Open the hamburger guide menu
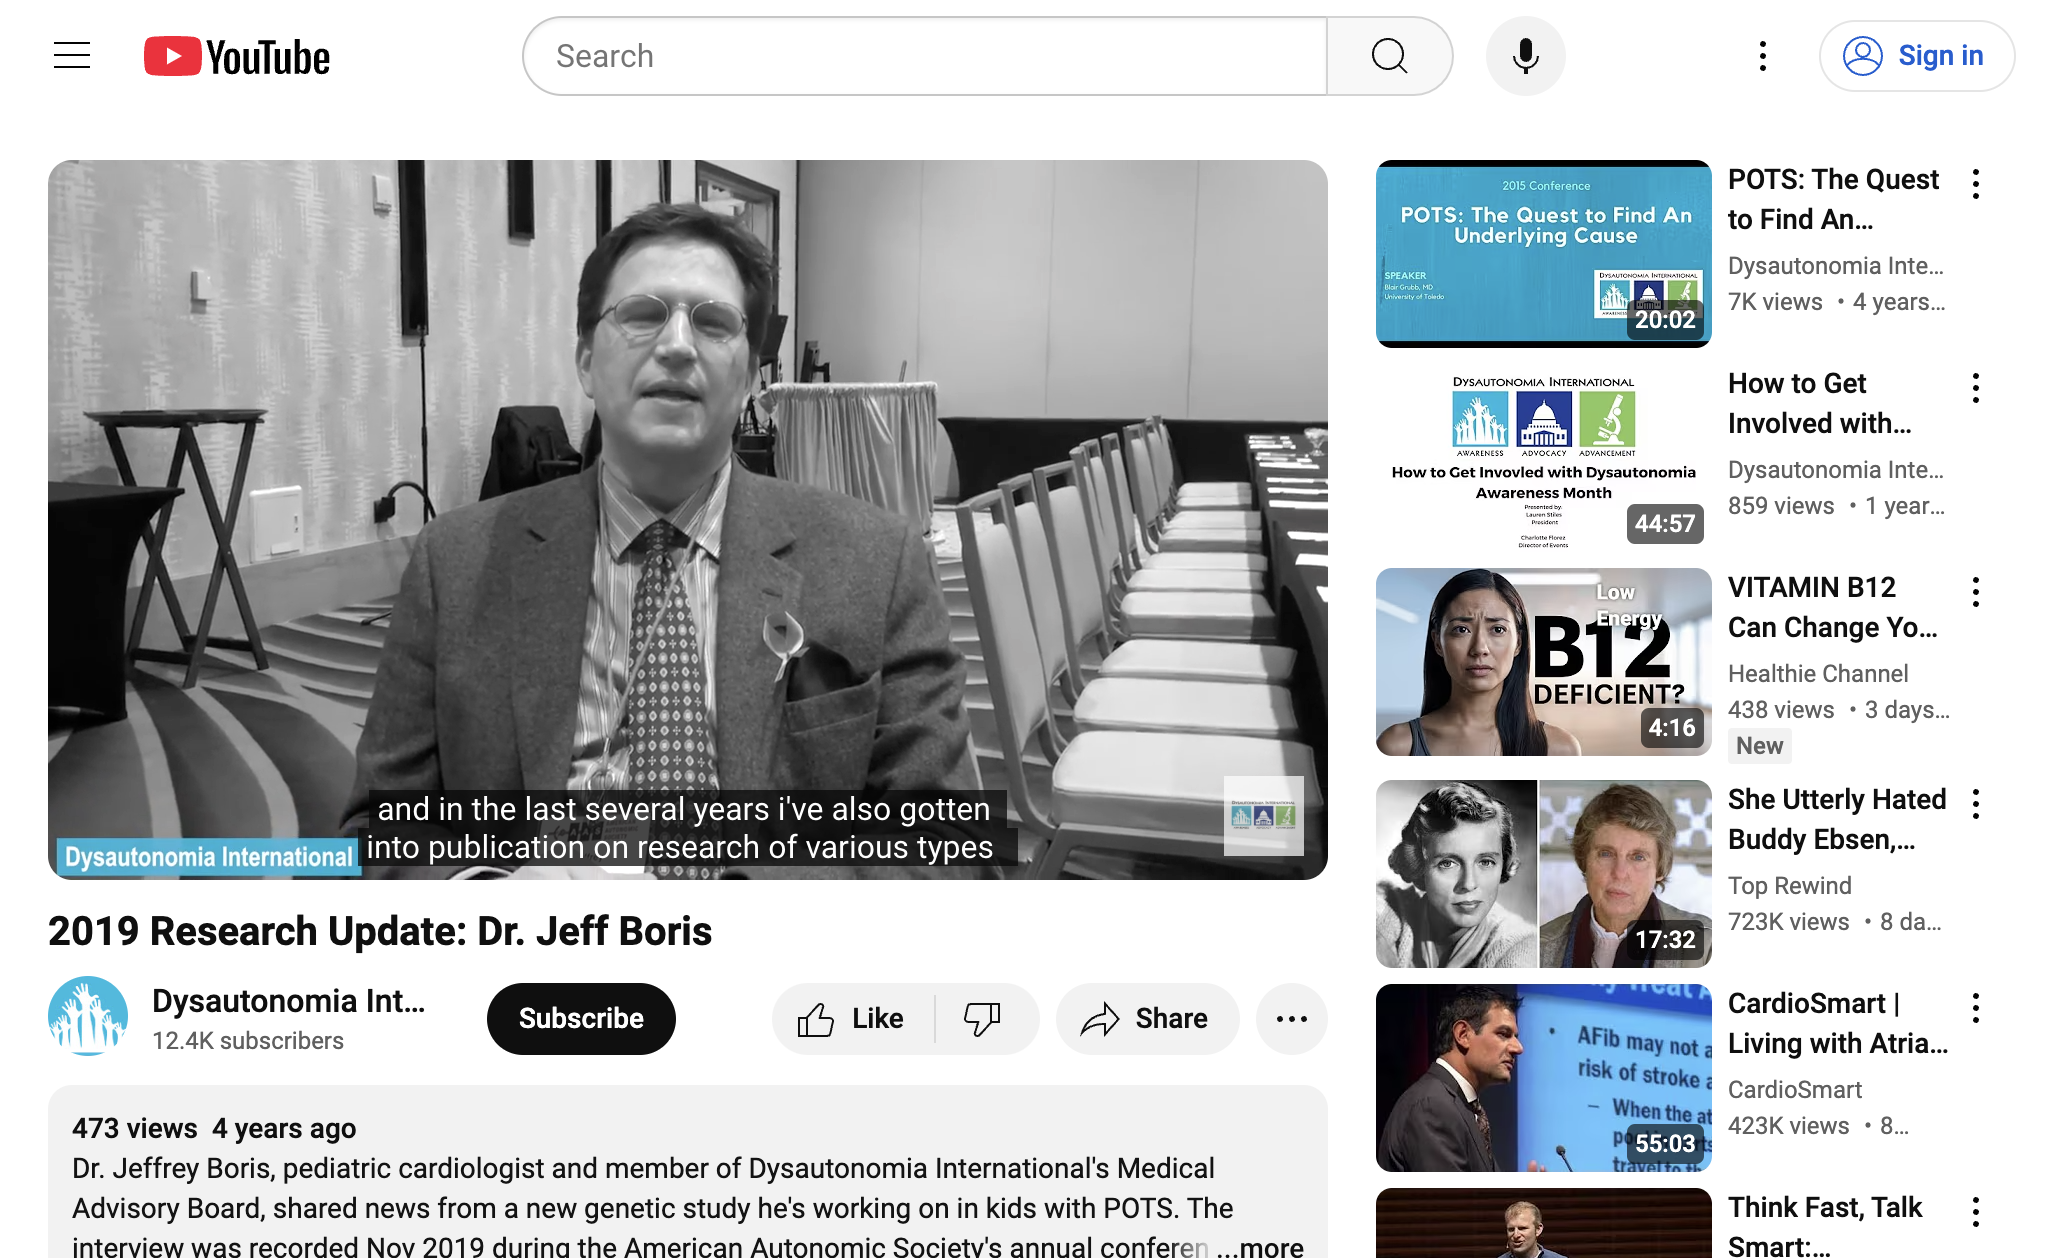 point(72,56)
